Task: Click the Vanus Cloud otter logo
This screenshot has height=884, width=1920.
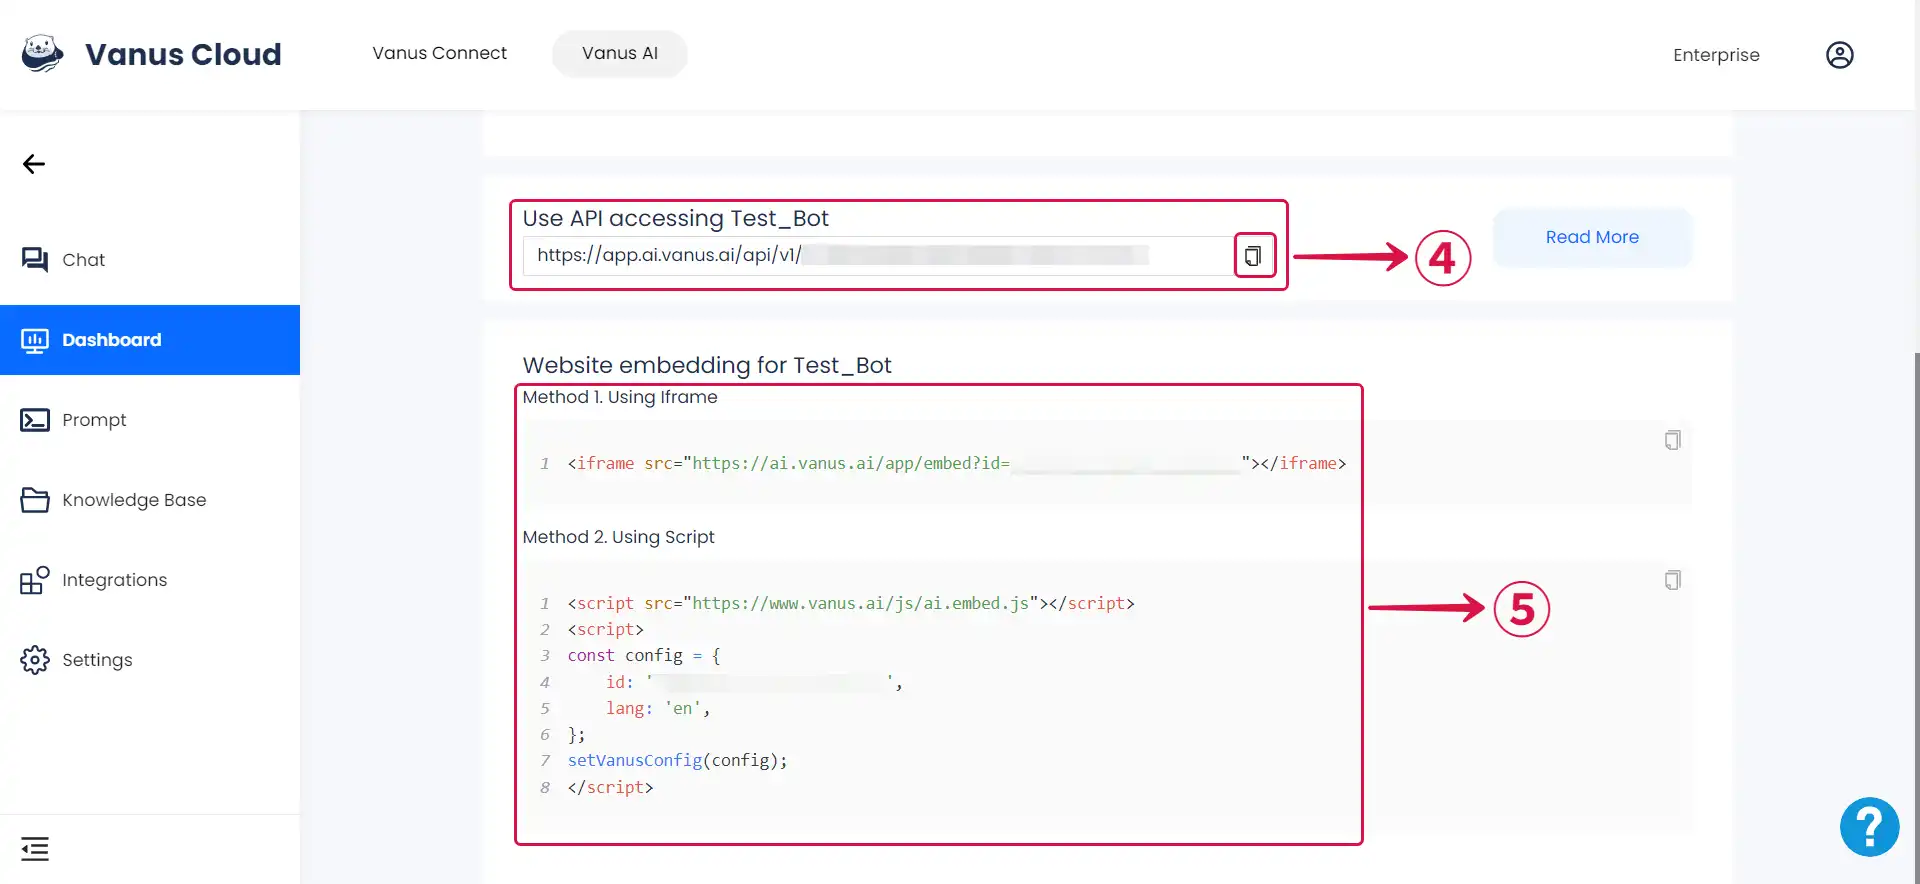Action: 43,53
